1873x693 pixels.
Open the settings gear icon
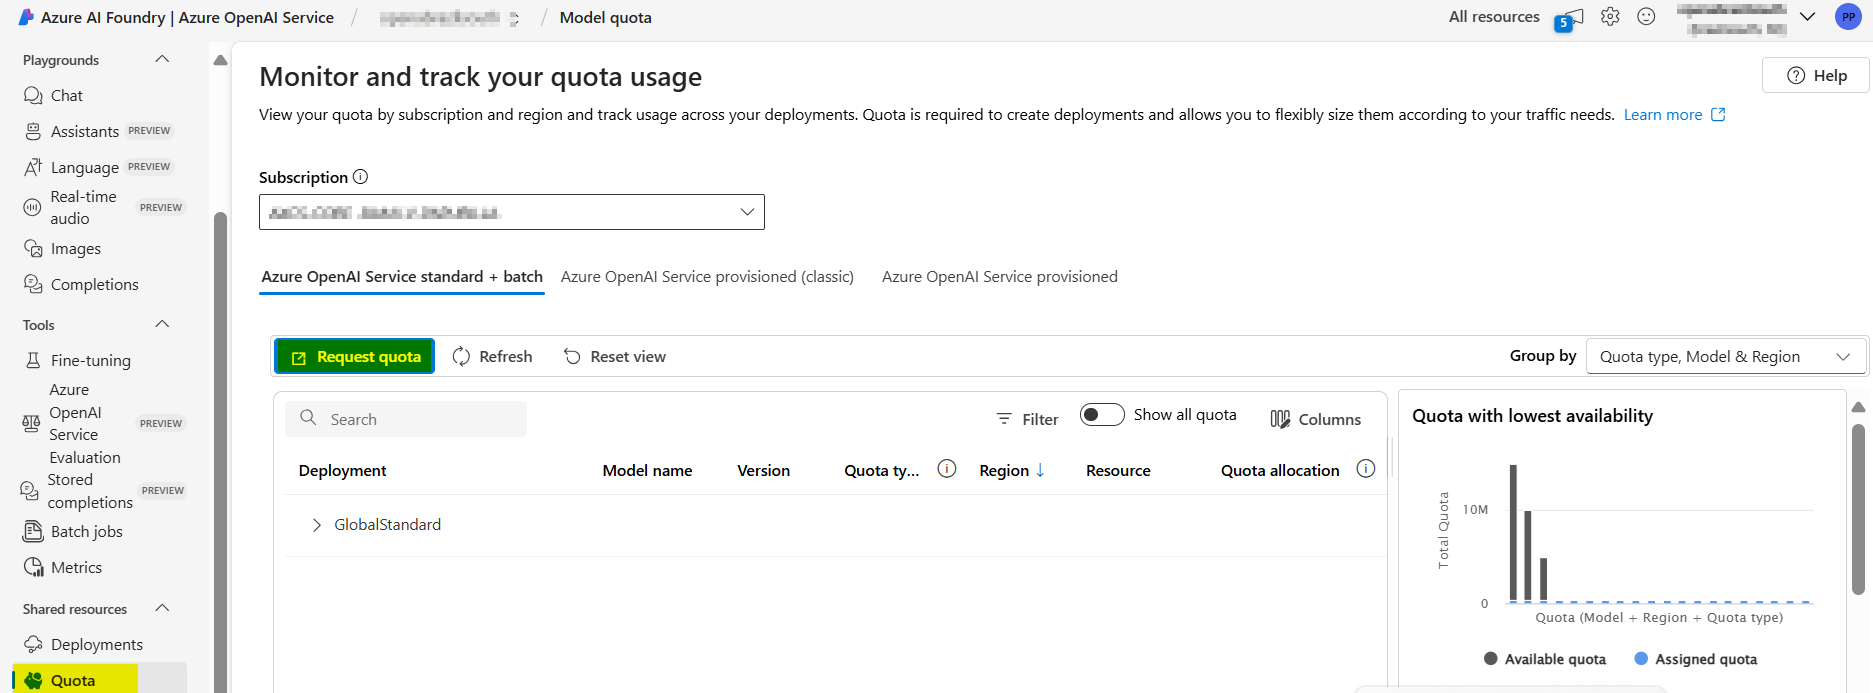[1610, 16]
